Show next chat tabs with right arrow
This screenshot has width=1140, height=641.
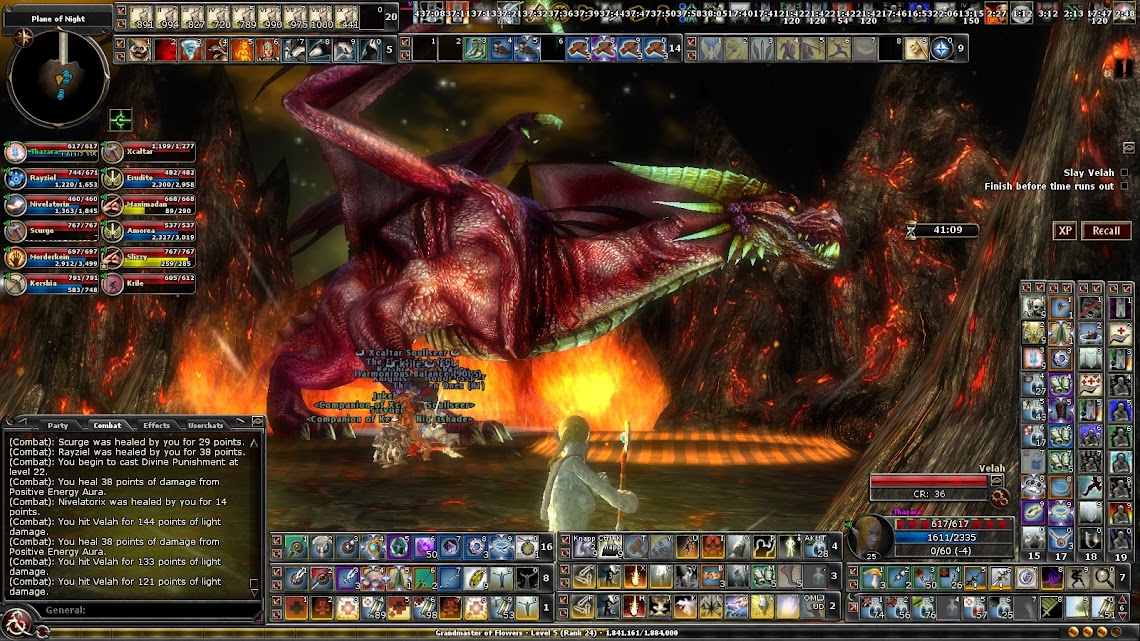pyautogui.click(x=241, y=422)
